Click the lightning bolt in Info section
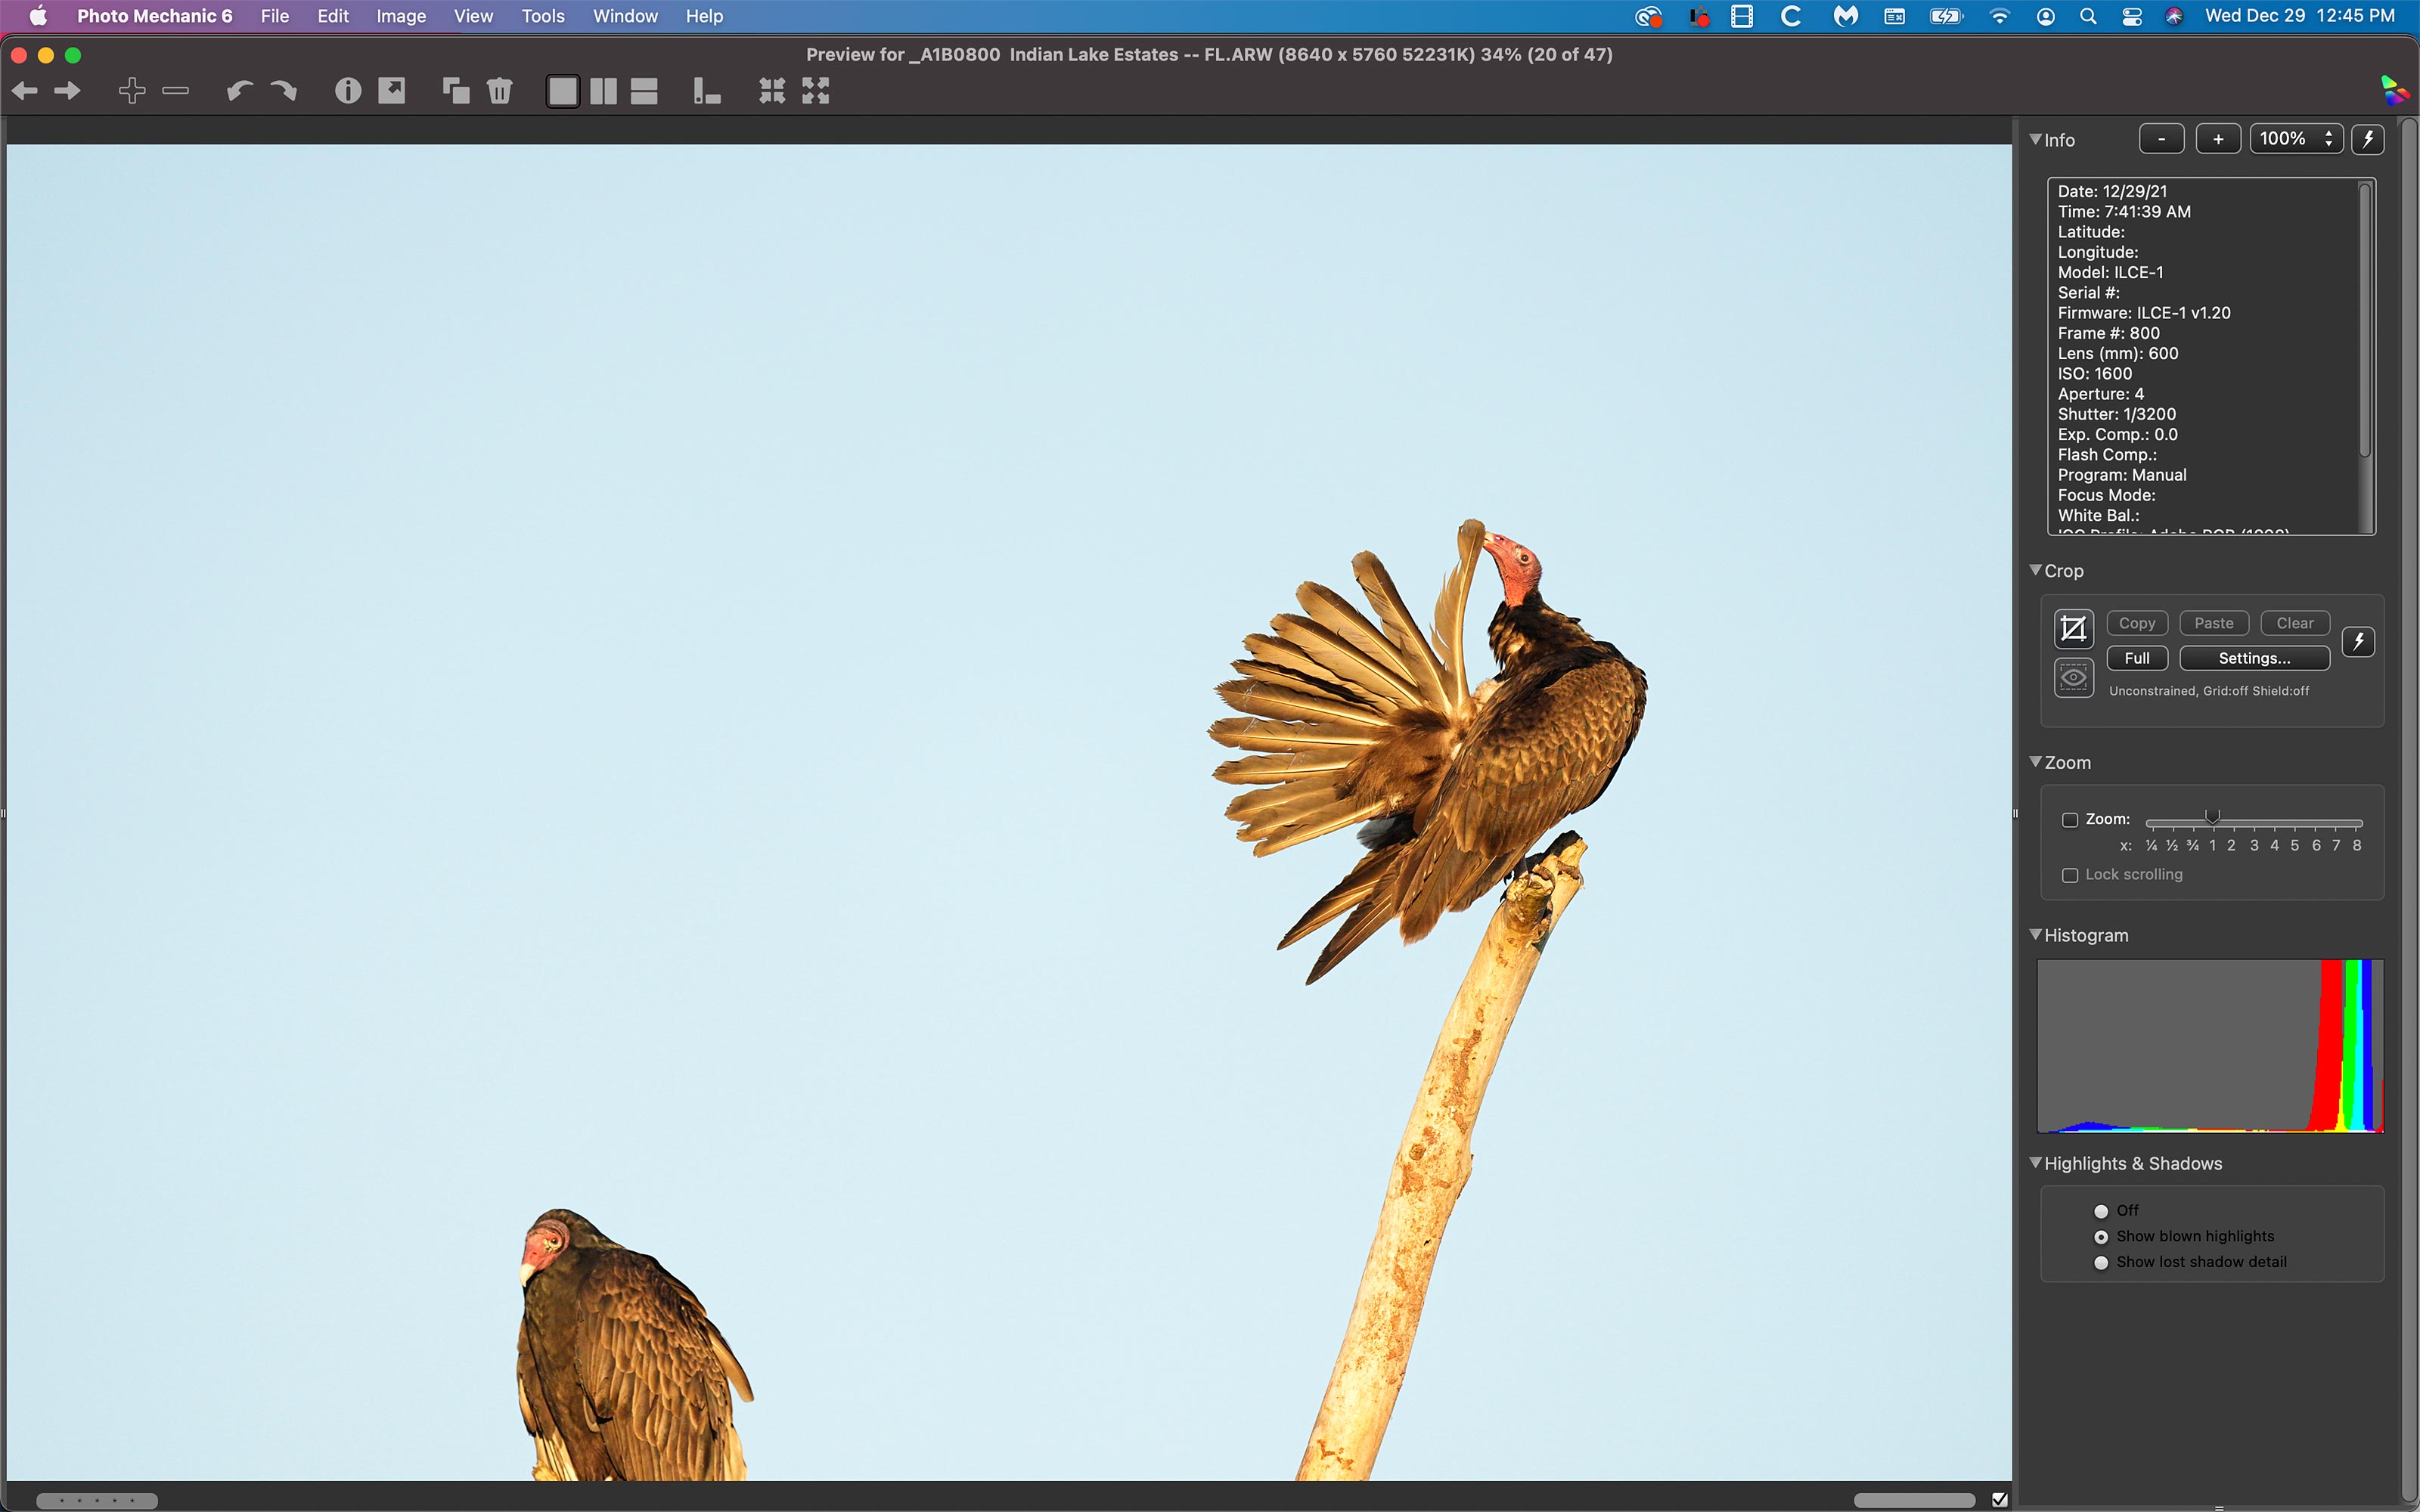 tap(2367, 139)
